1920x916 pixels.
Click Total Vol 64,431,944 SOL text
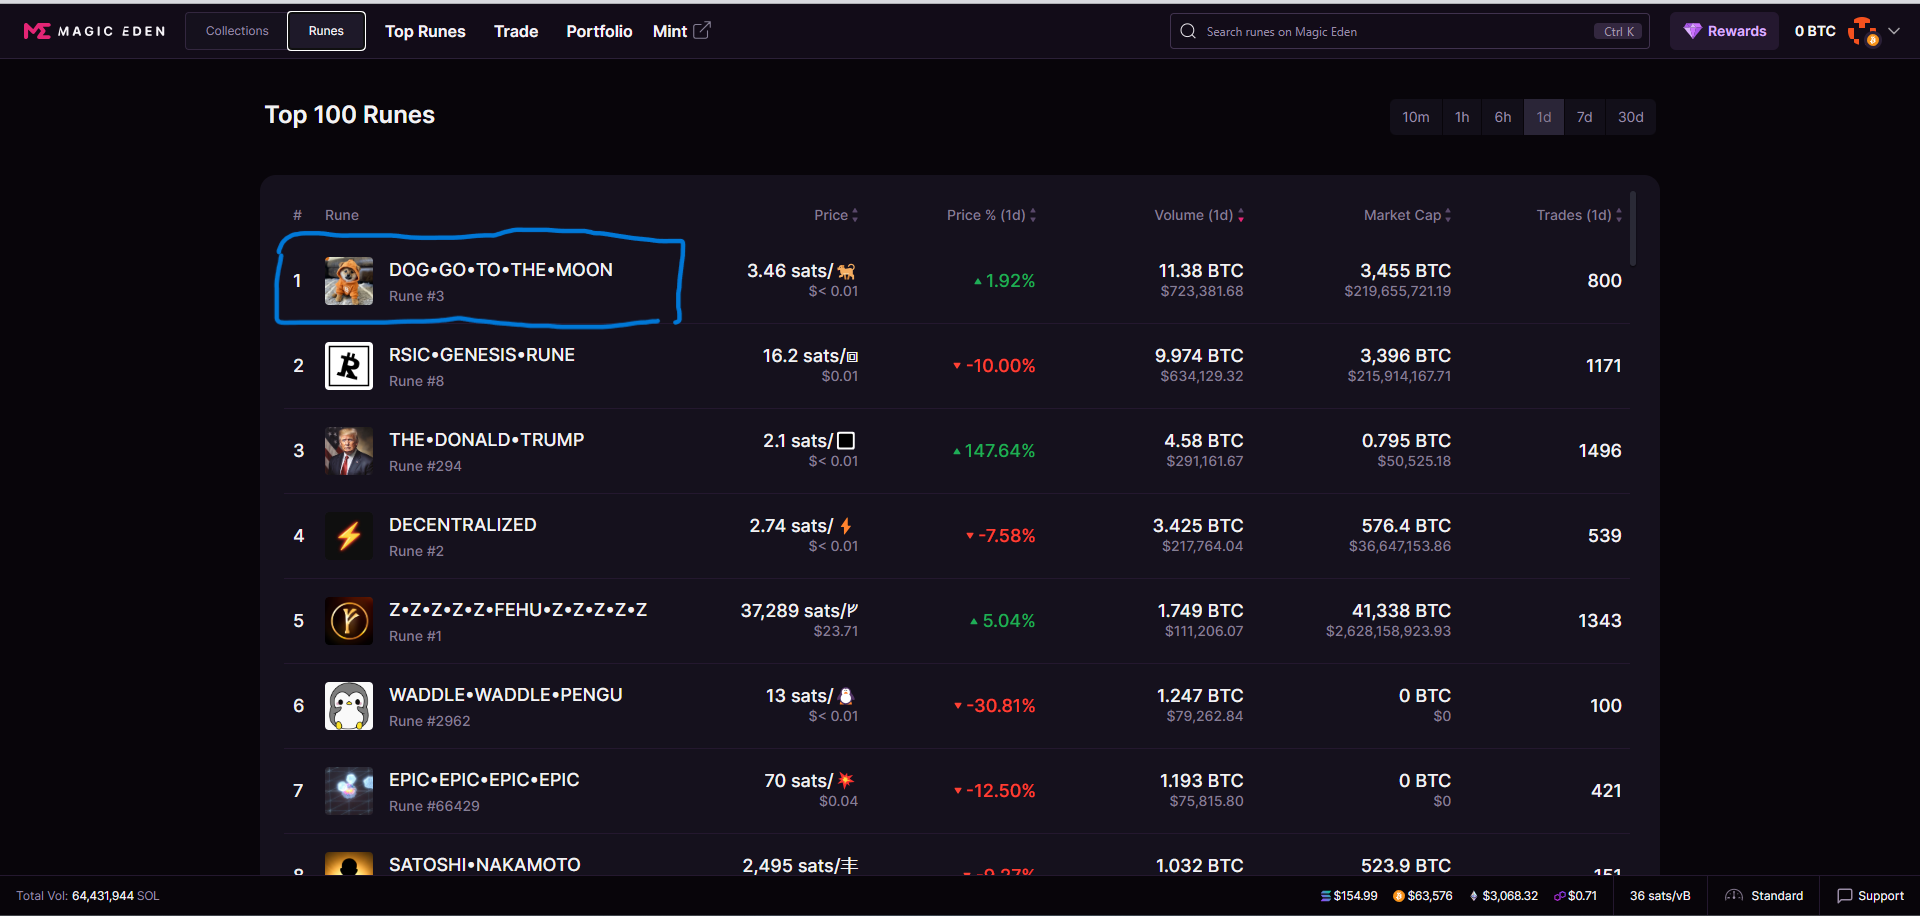88,896
